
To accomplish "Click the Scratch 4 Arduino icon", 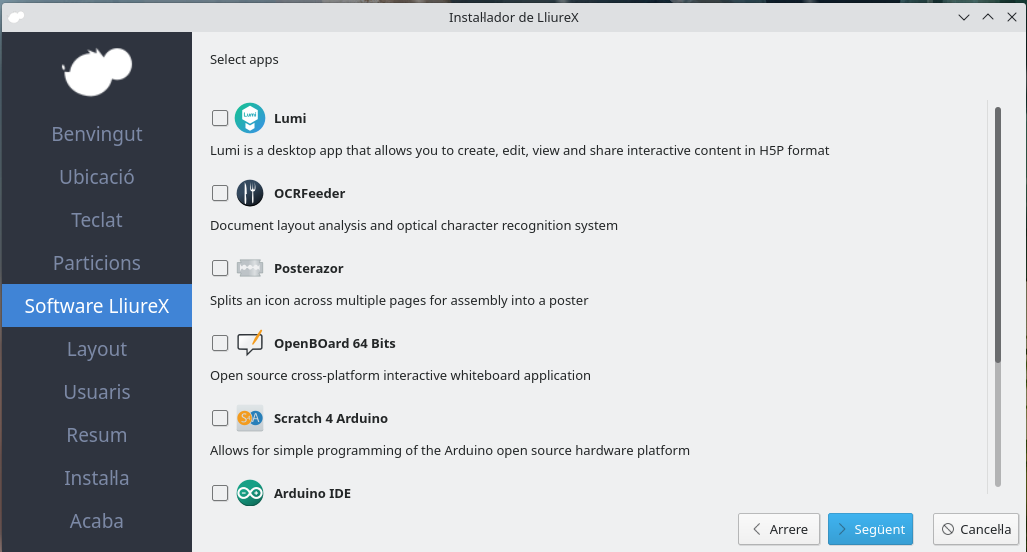I will [249, 418].
